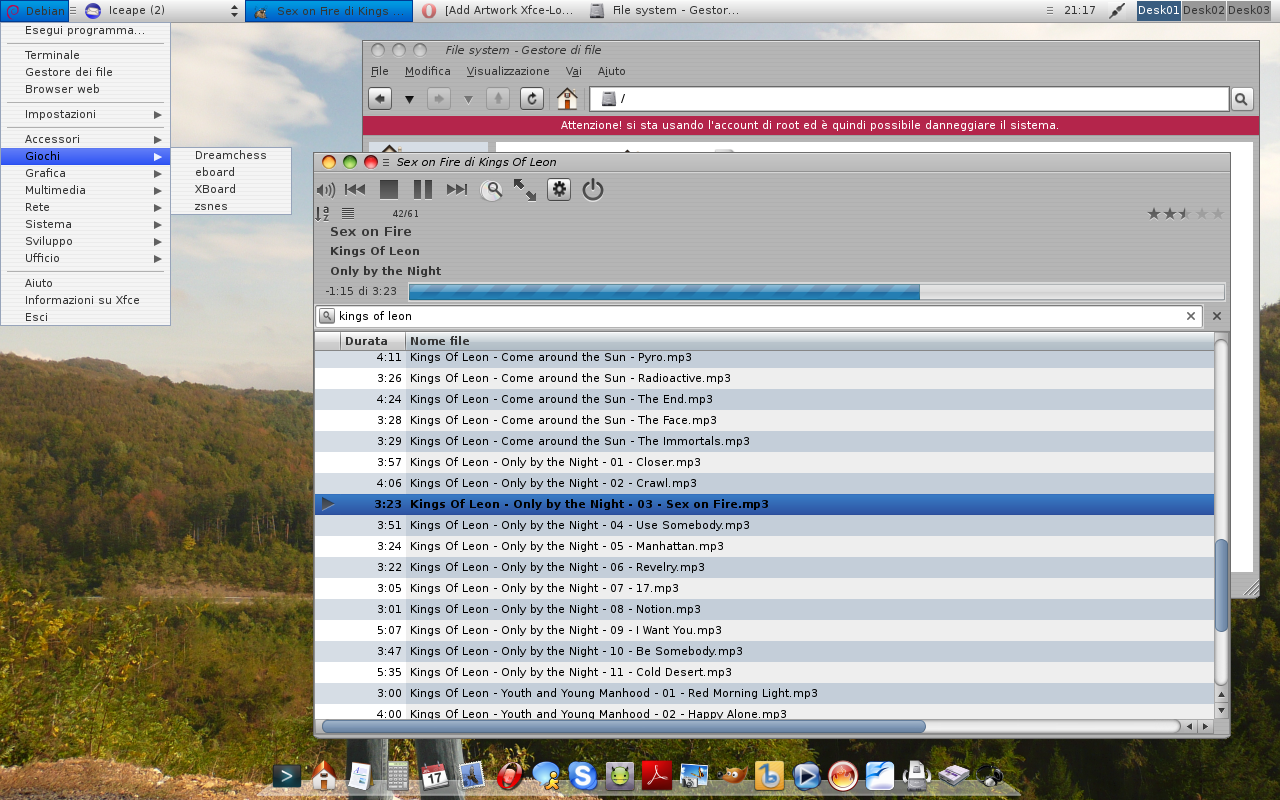Launch terminal from the dock
Image resolution: width=1280 pixels, height=800 pixels.
pyautogui.click(x=287, y=775)
